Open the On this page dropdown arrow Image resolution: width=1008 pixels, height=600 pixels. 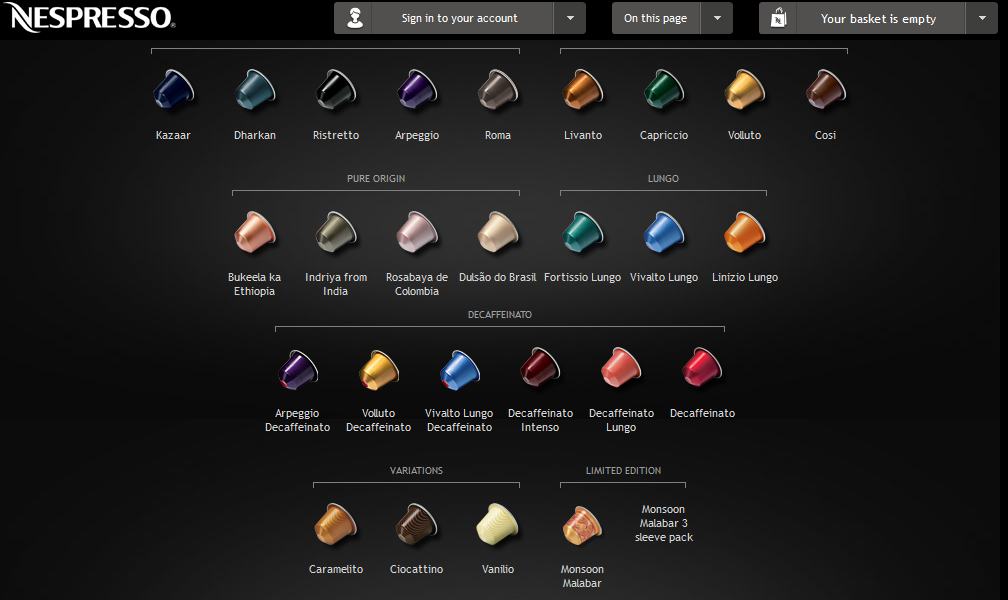point(717,18)
